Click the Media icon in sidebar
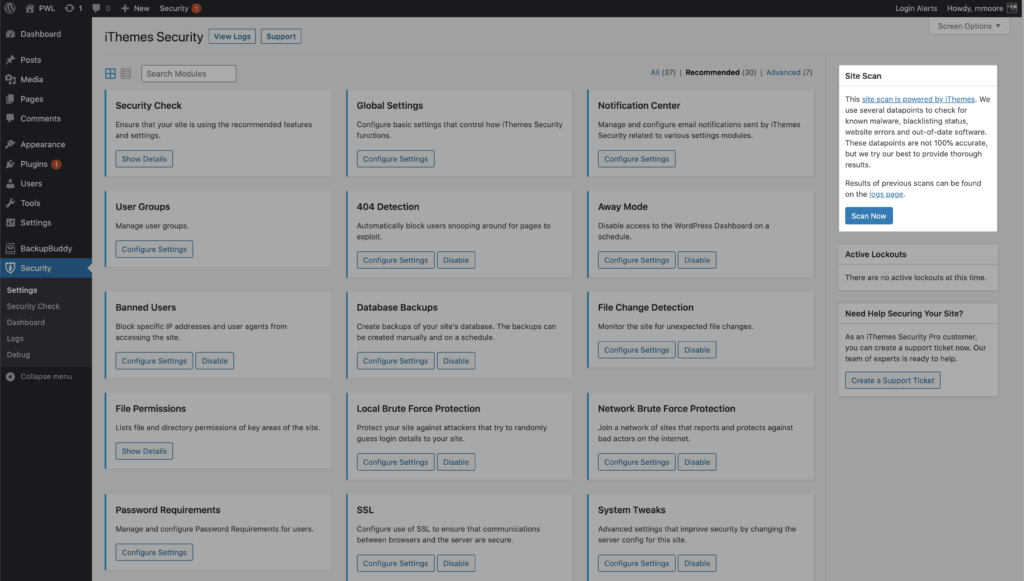1024x581 pixels. pyautogui.click(x=10, y=79)
